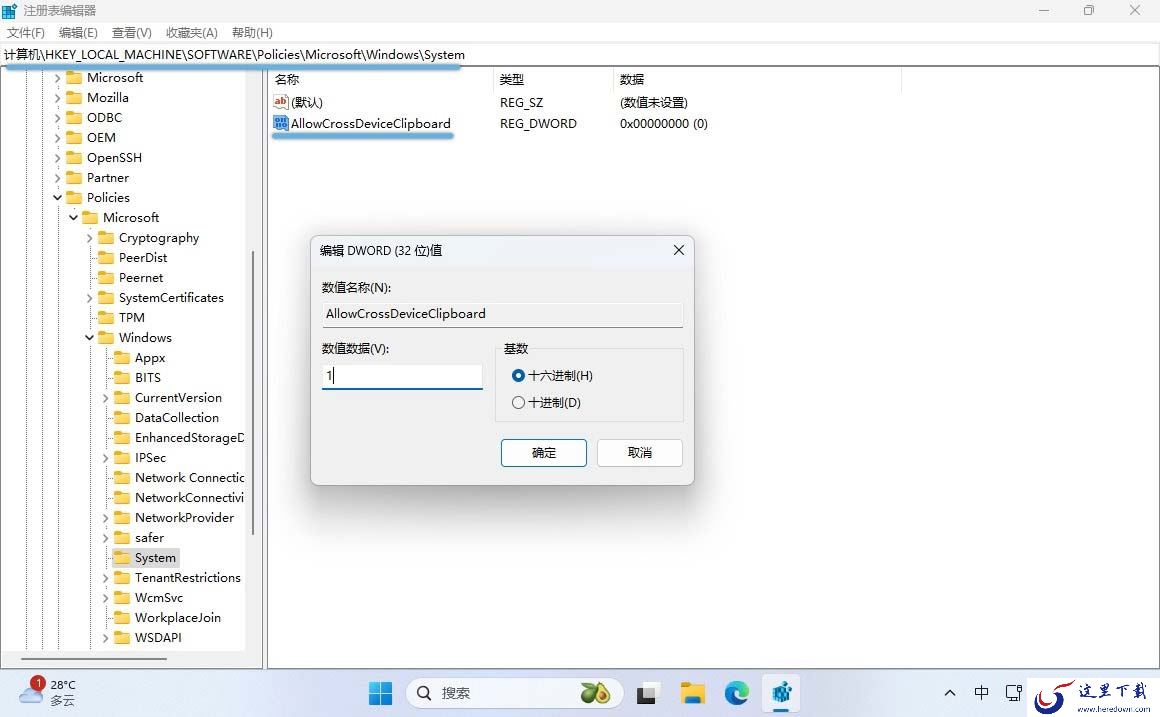The image size is (1160, 717).
Task: Click the taskbar 搜索 search box
Action: (513, 693)
